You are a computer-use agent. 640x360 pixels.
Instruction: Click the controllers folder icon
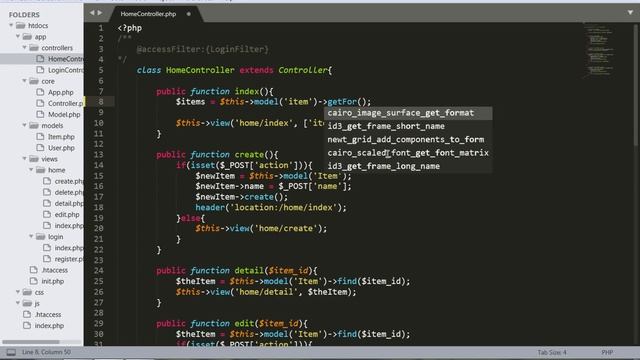[34, 47]
